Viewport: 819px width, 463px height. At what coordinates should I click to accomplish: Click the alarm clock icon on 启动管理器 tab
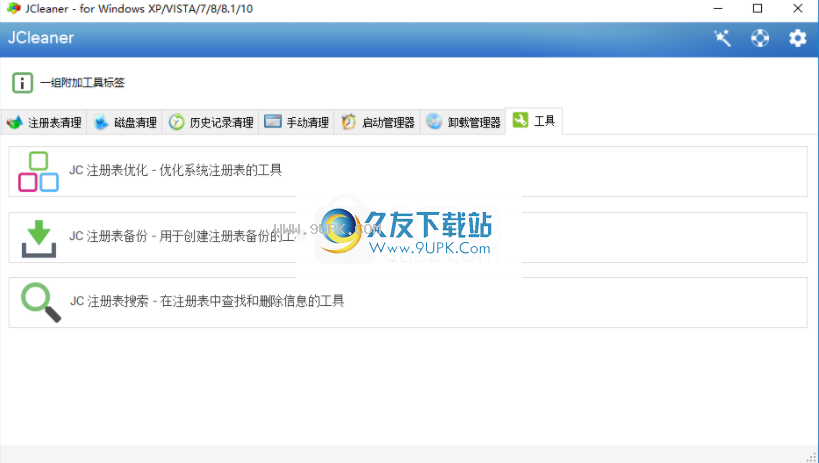click(x=348, y=121)
